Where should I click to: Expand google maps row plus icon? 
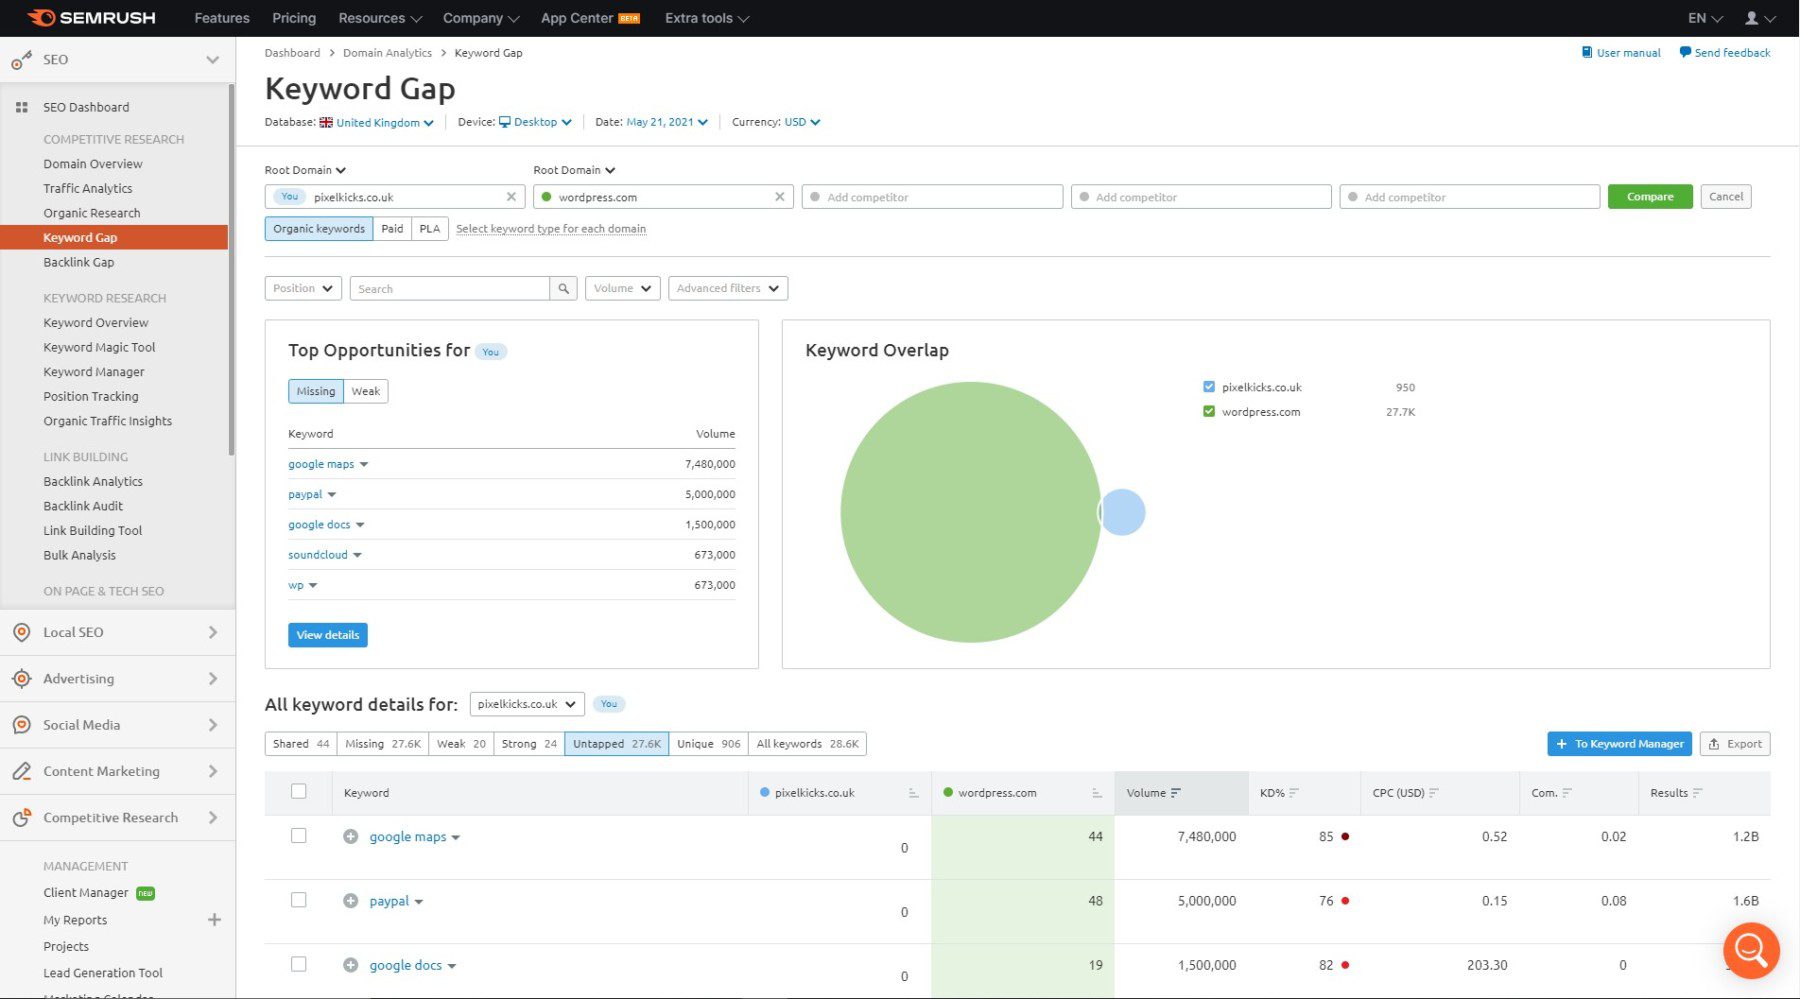(x=351, y=837)
